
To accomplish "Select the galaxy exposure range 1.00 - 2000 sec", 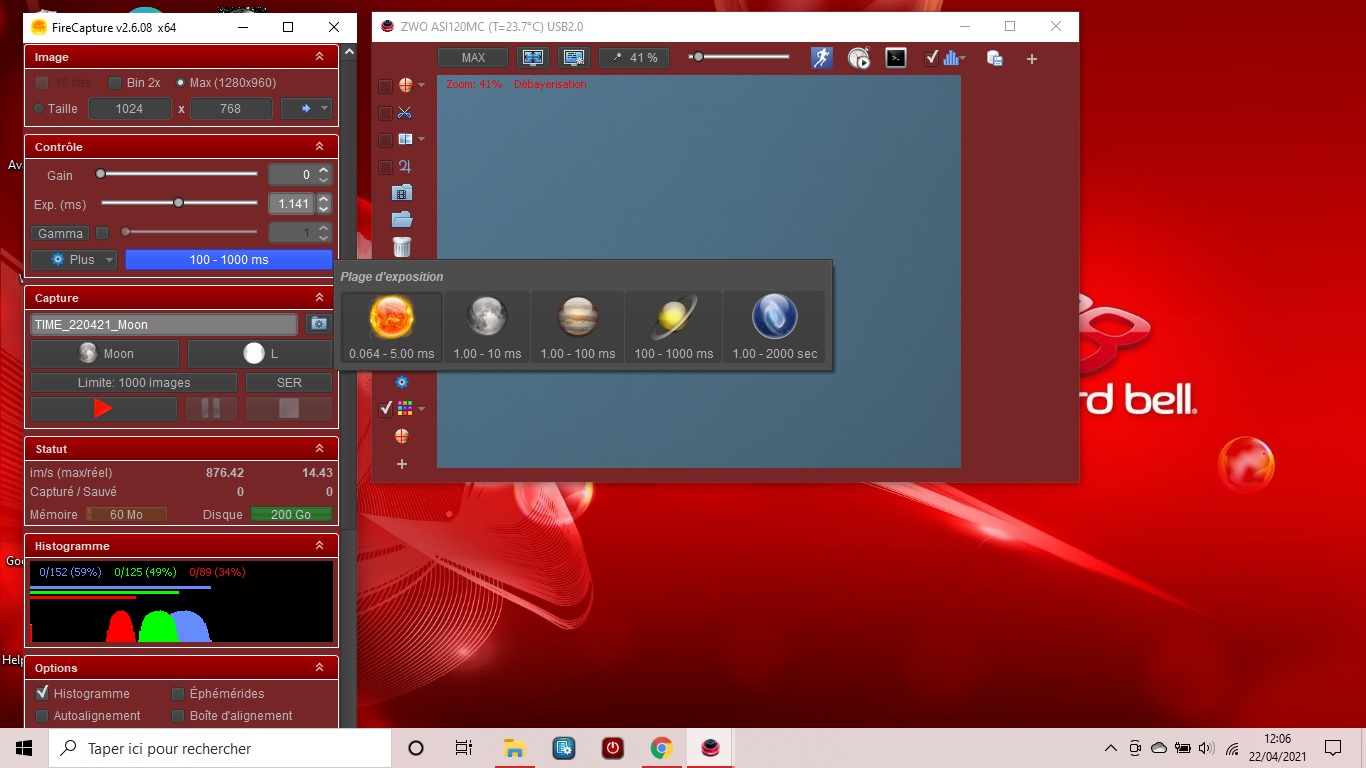I will click(x=775, y=330).
